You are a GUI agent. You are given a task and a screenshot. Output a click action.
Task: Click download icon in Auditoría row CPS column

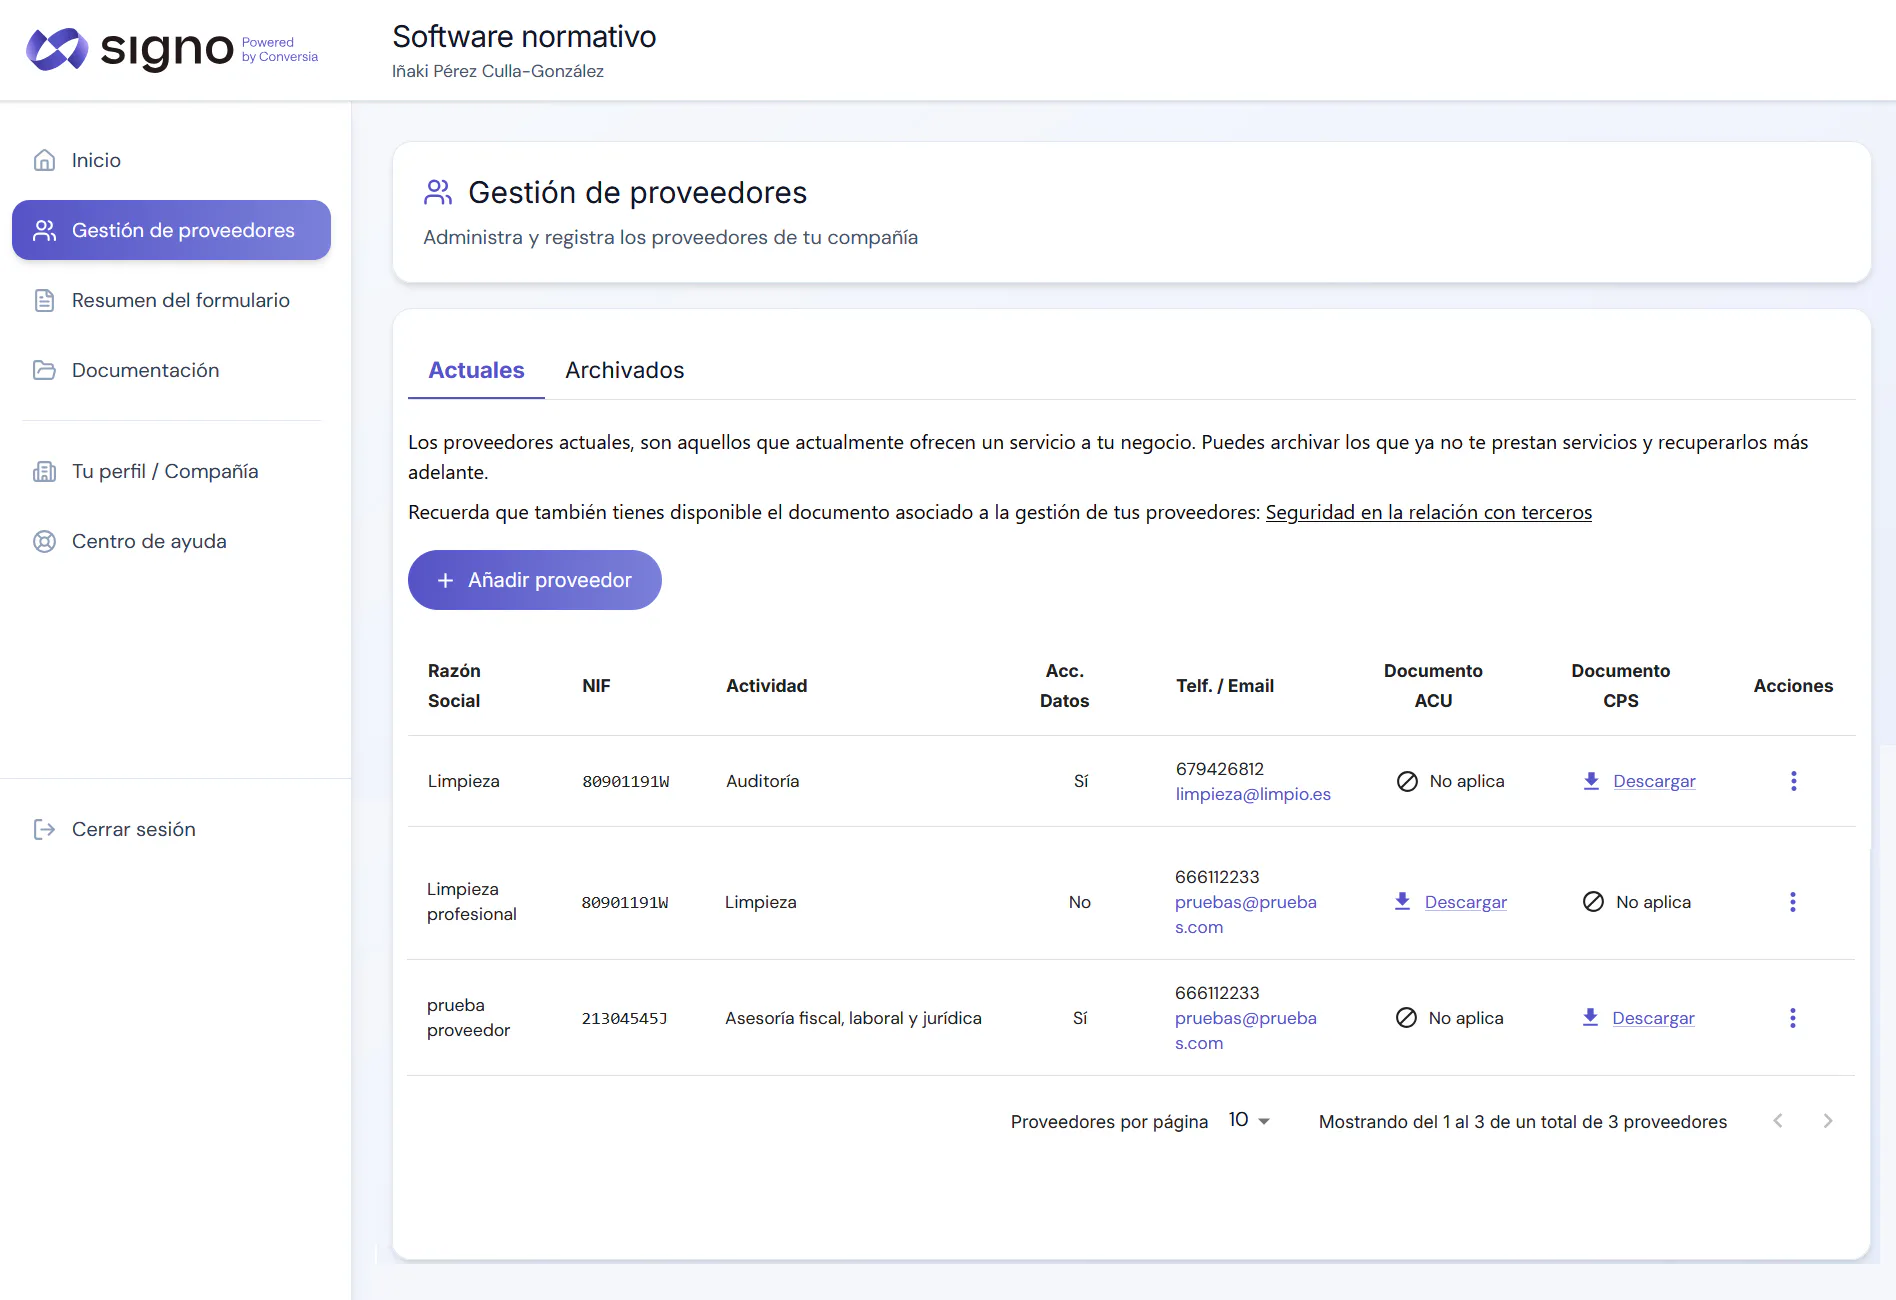(x=1591, y=781)
